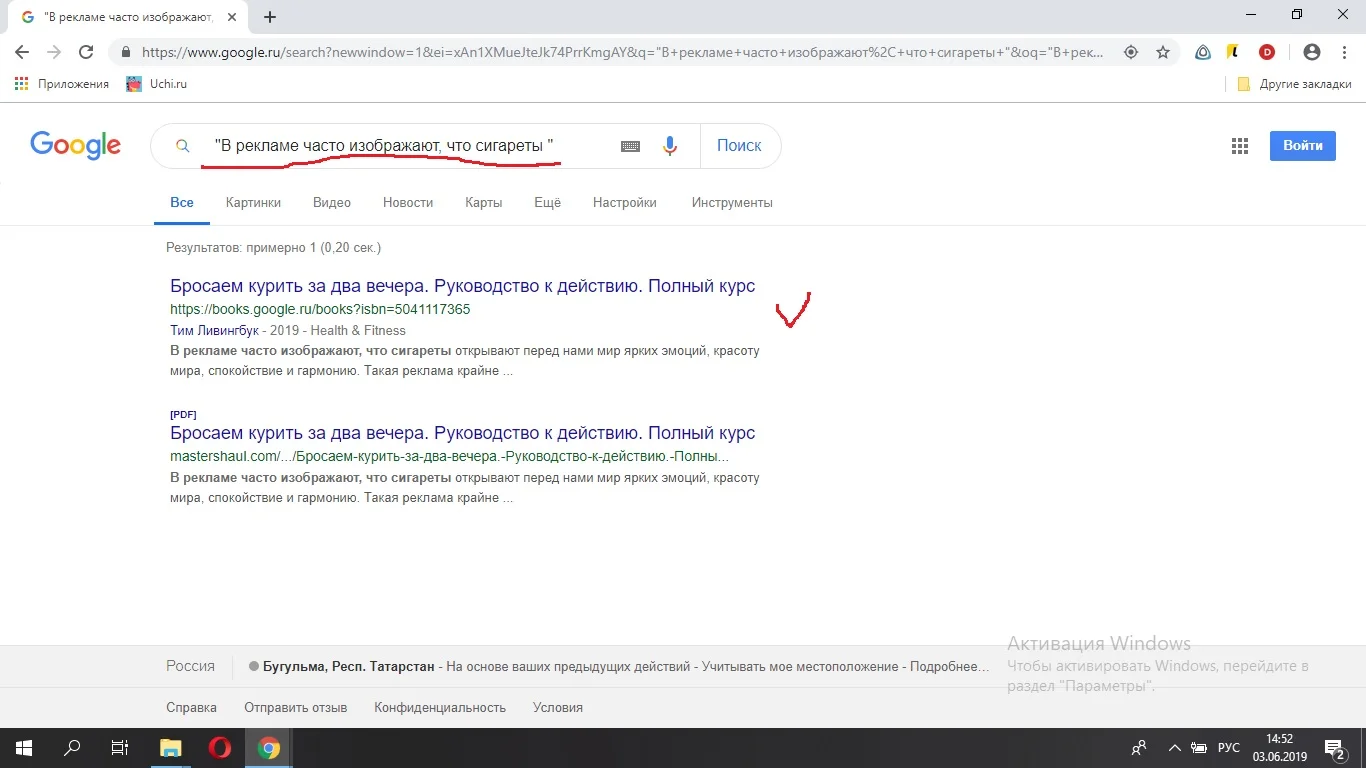Viewport: 1366px width, 768px height.
Task: Open the blue triangular extension icon
Action: (x=1204, y=52)
